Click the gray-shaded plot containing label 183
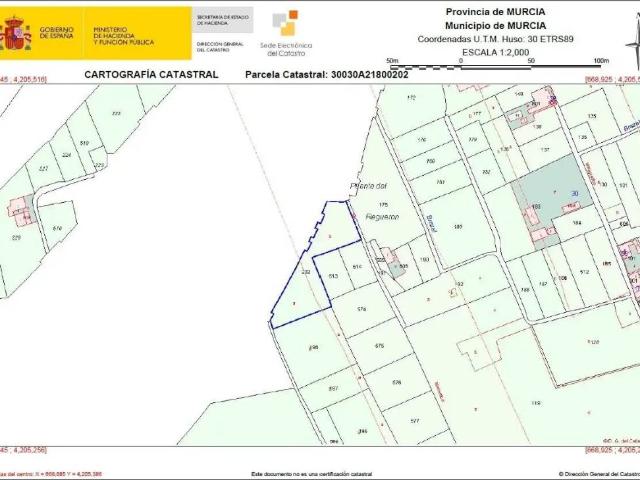640x480 pixels. pos(551,202)
